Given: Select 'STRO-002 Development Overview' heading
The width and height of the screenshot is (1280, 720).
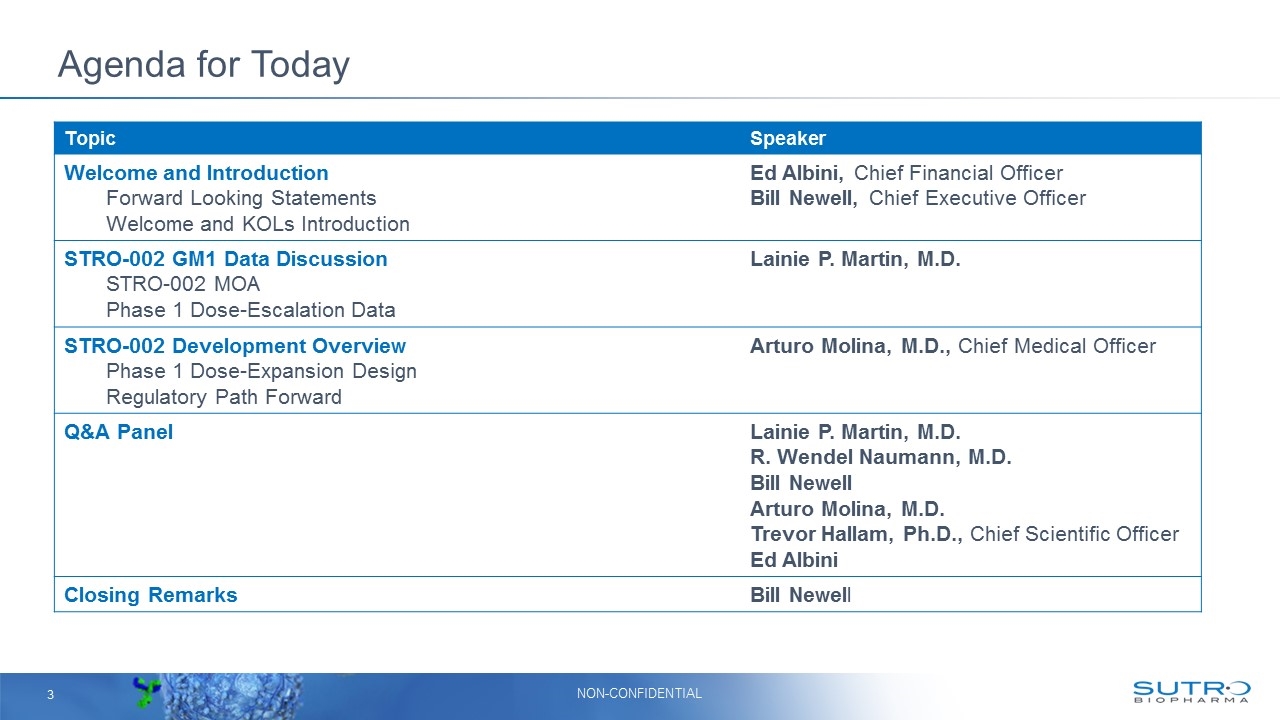Looking at the screenshot, I should click(x=235, y=345).
